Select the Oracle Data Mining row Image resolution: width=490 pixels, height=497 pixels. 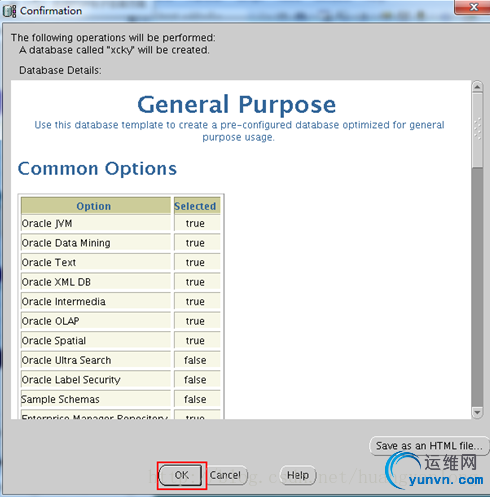121,243
